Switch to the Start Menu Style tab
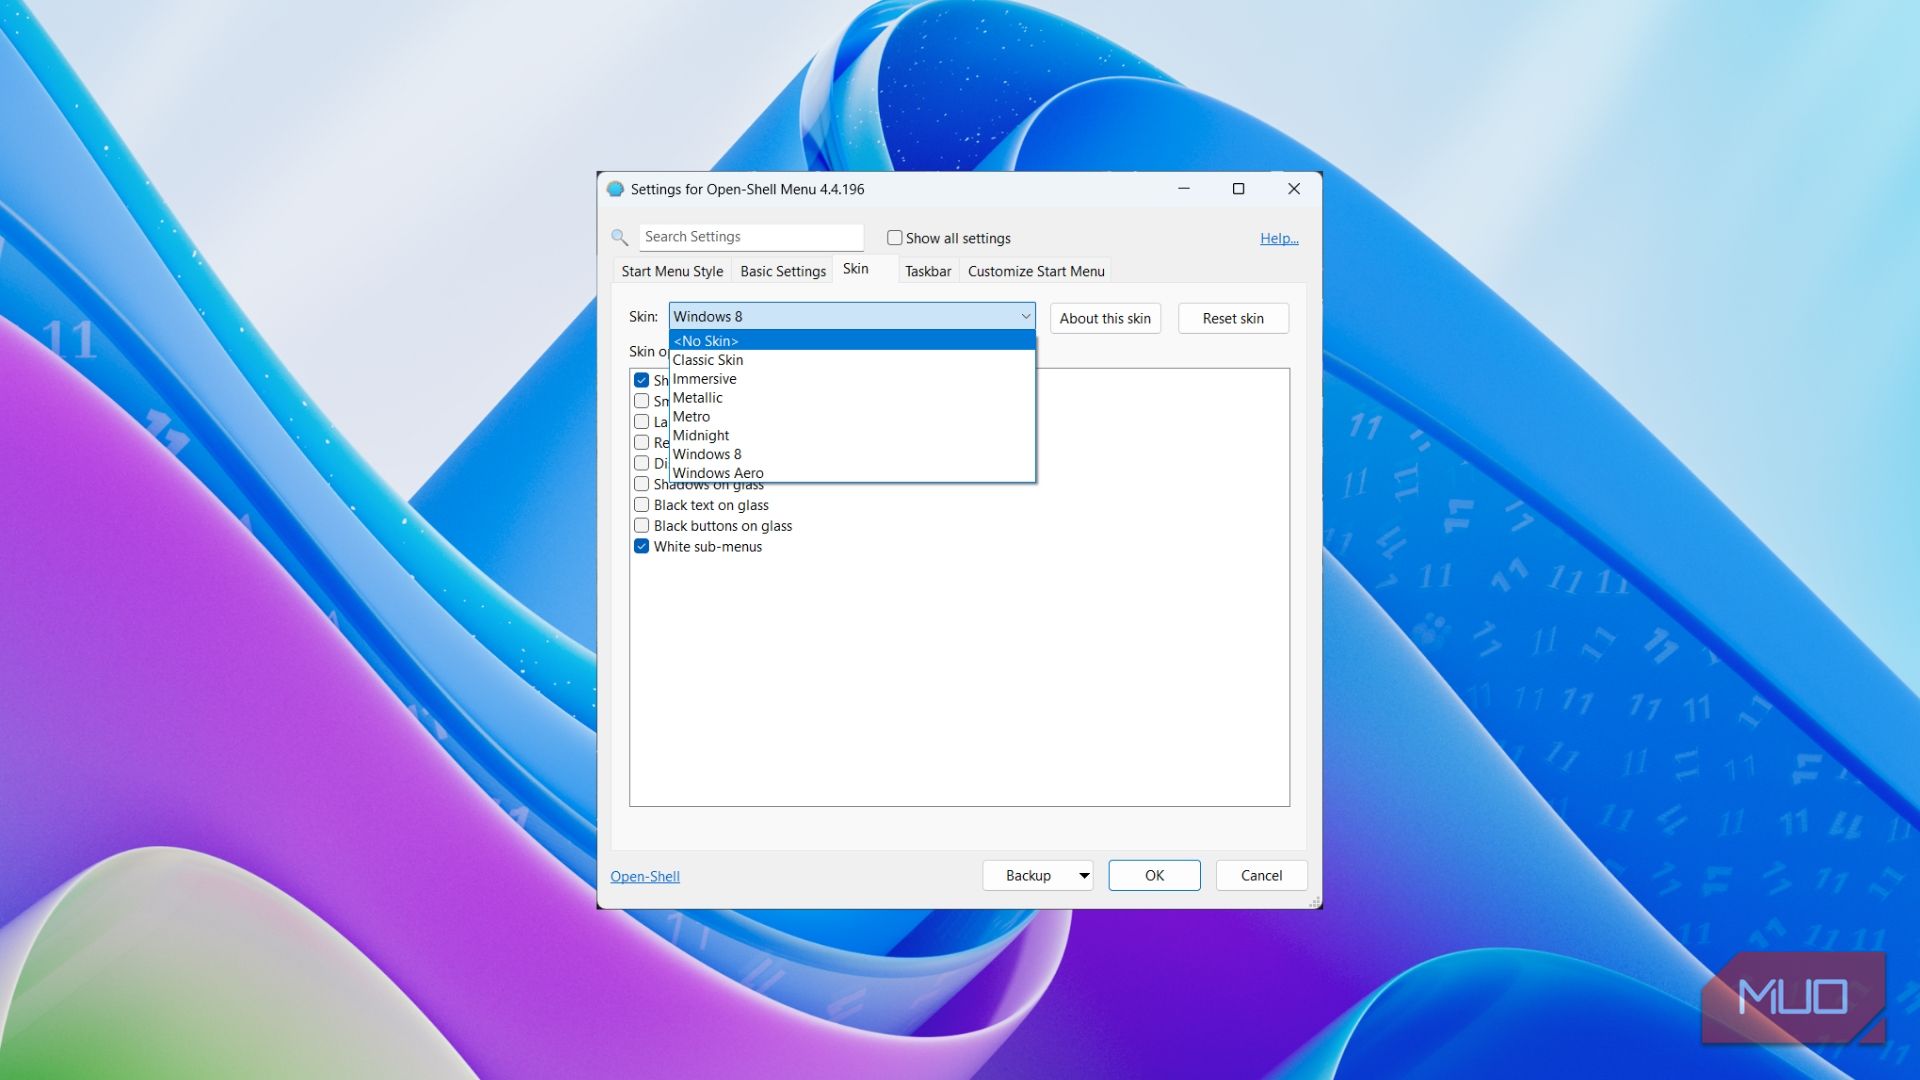Screen dimensions: 1920x1080 [672, 271]
